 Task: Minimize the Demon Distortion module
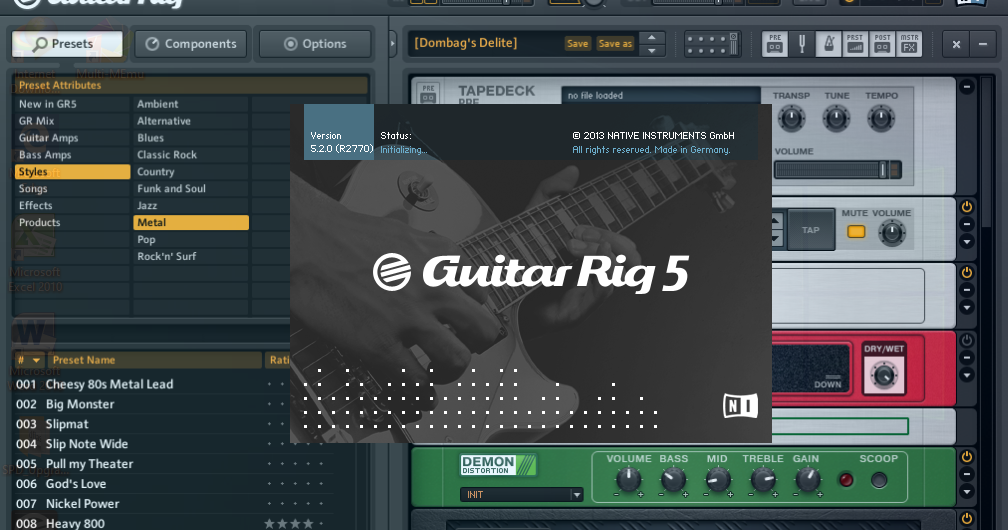click(x=966, y=474)
